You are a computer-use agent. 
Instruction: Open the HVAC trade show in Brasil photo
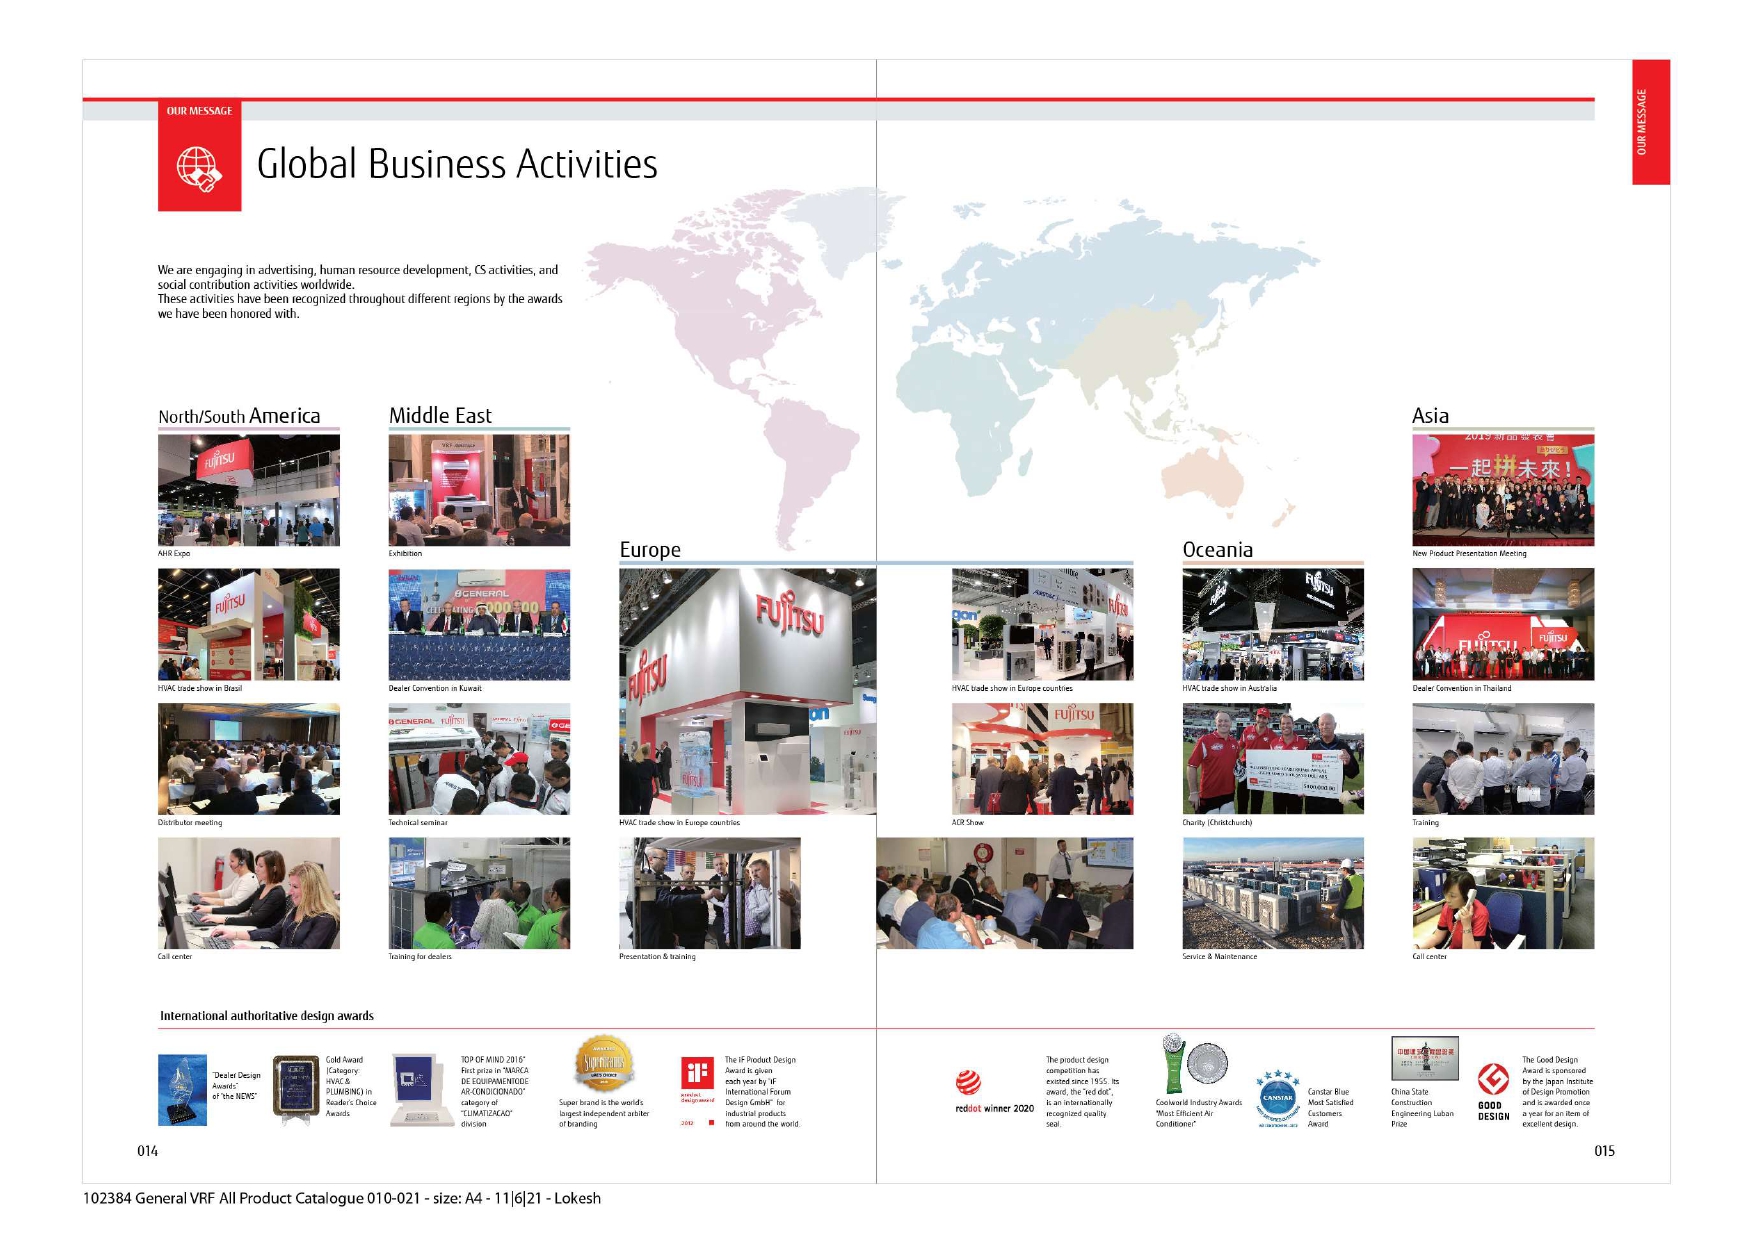(249, 624)
